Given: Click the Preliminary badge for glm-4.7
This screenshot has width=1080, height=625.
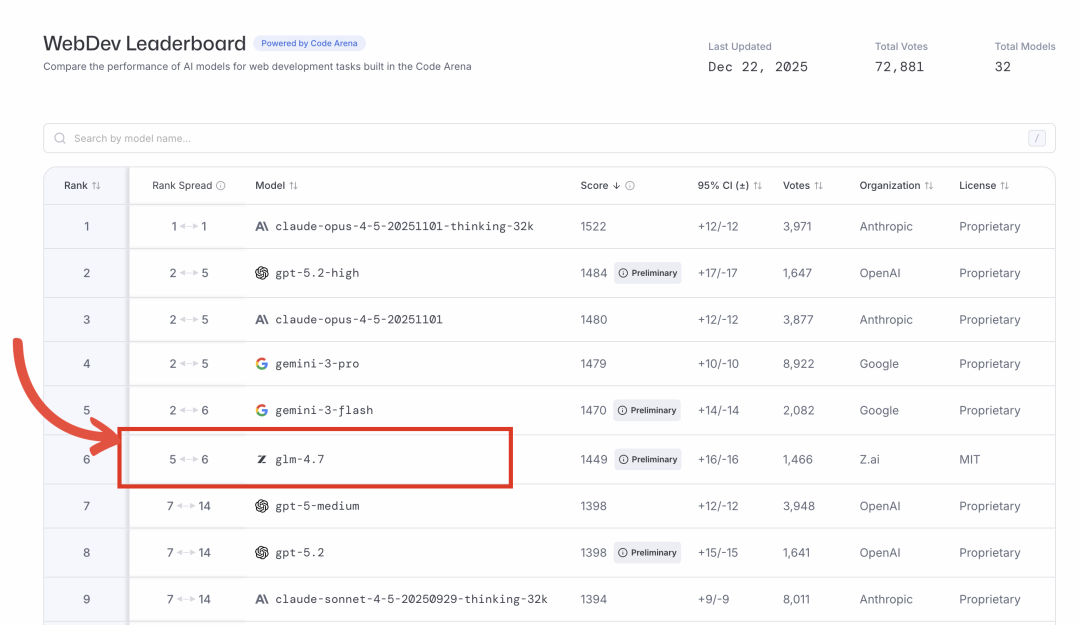Looking at the screenshot, I should (x=647, y=460).
